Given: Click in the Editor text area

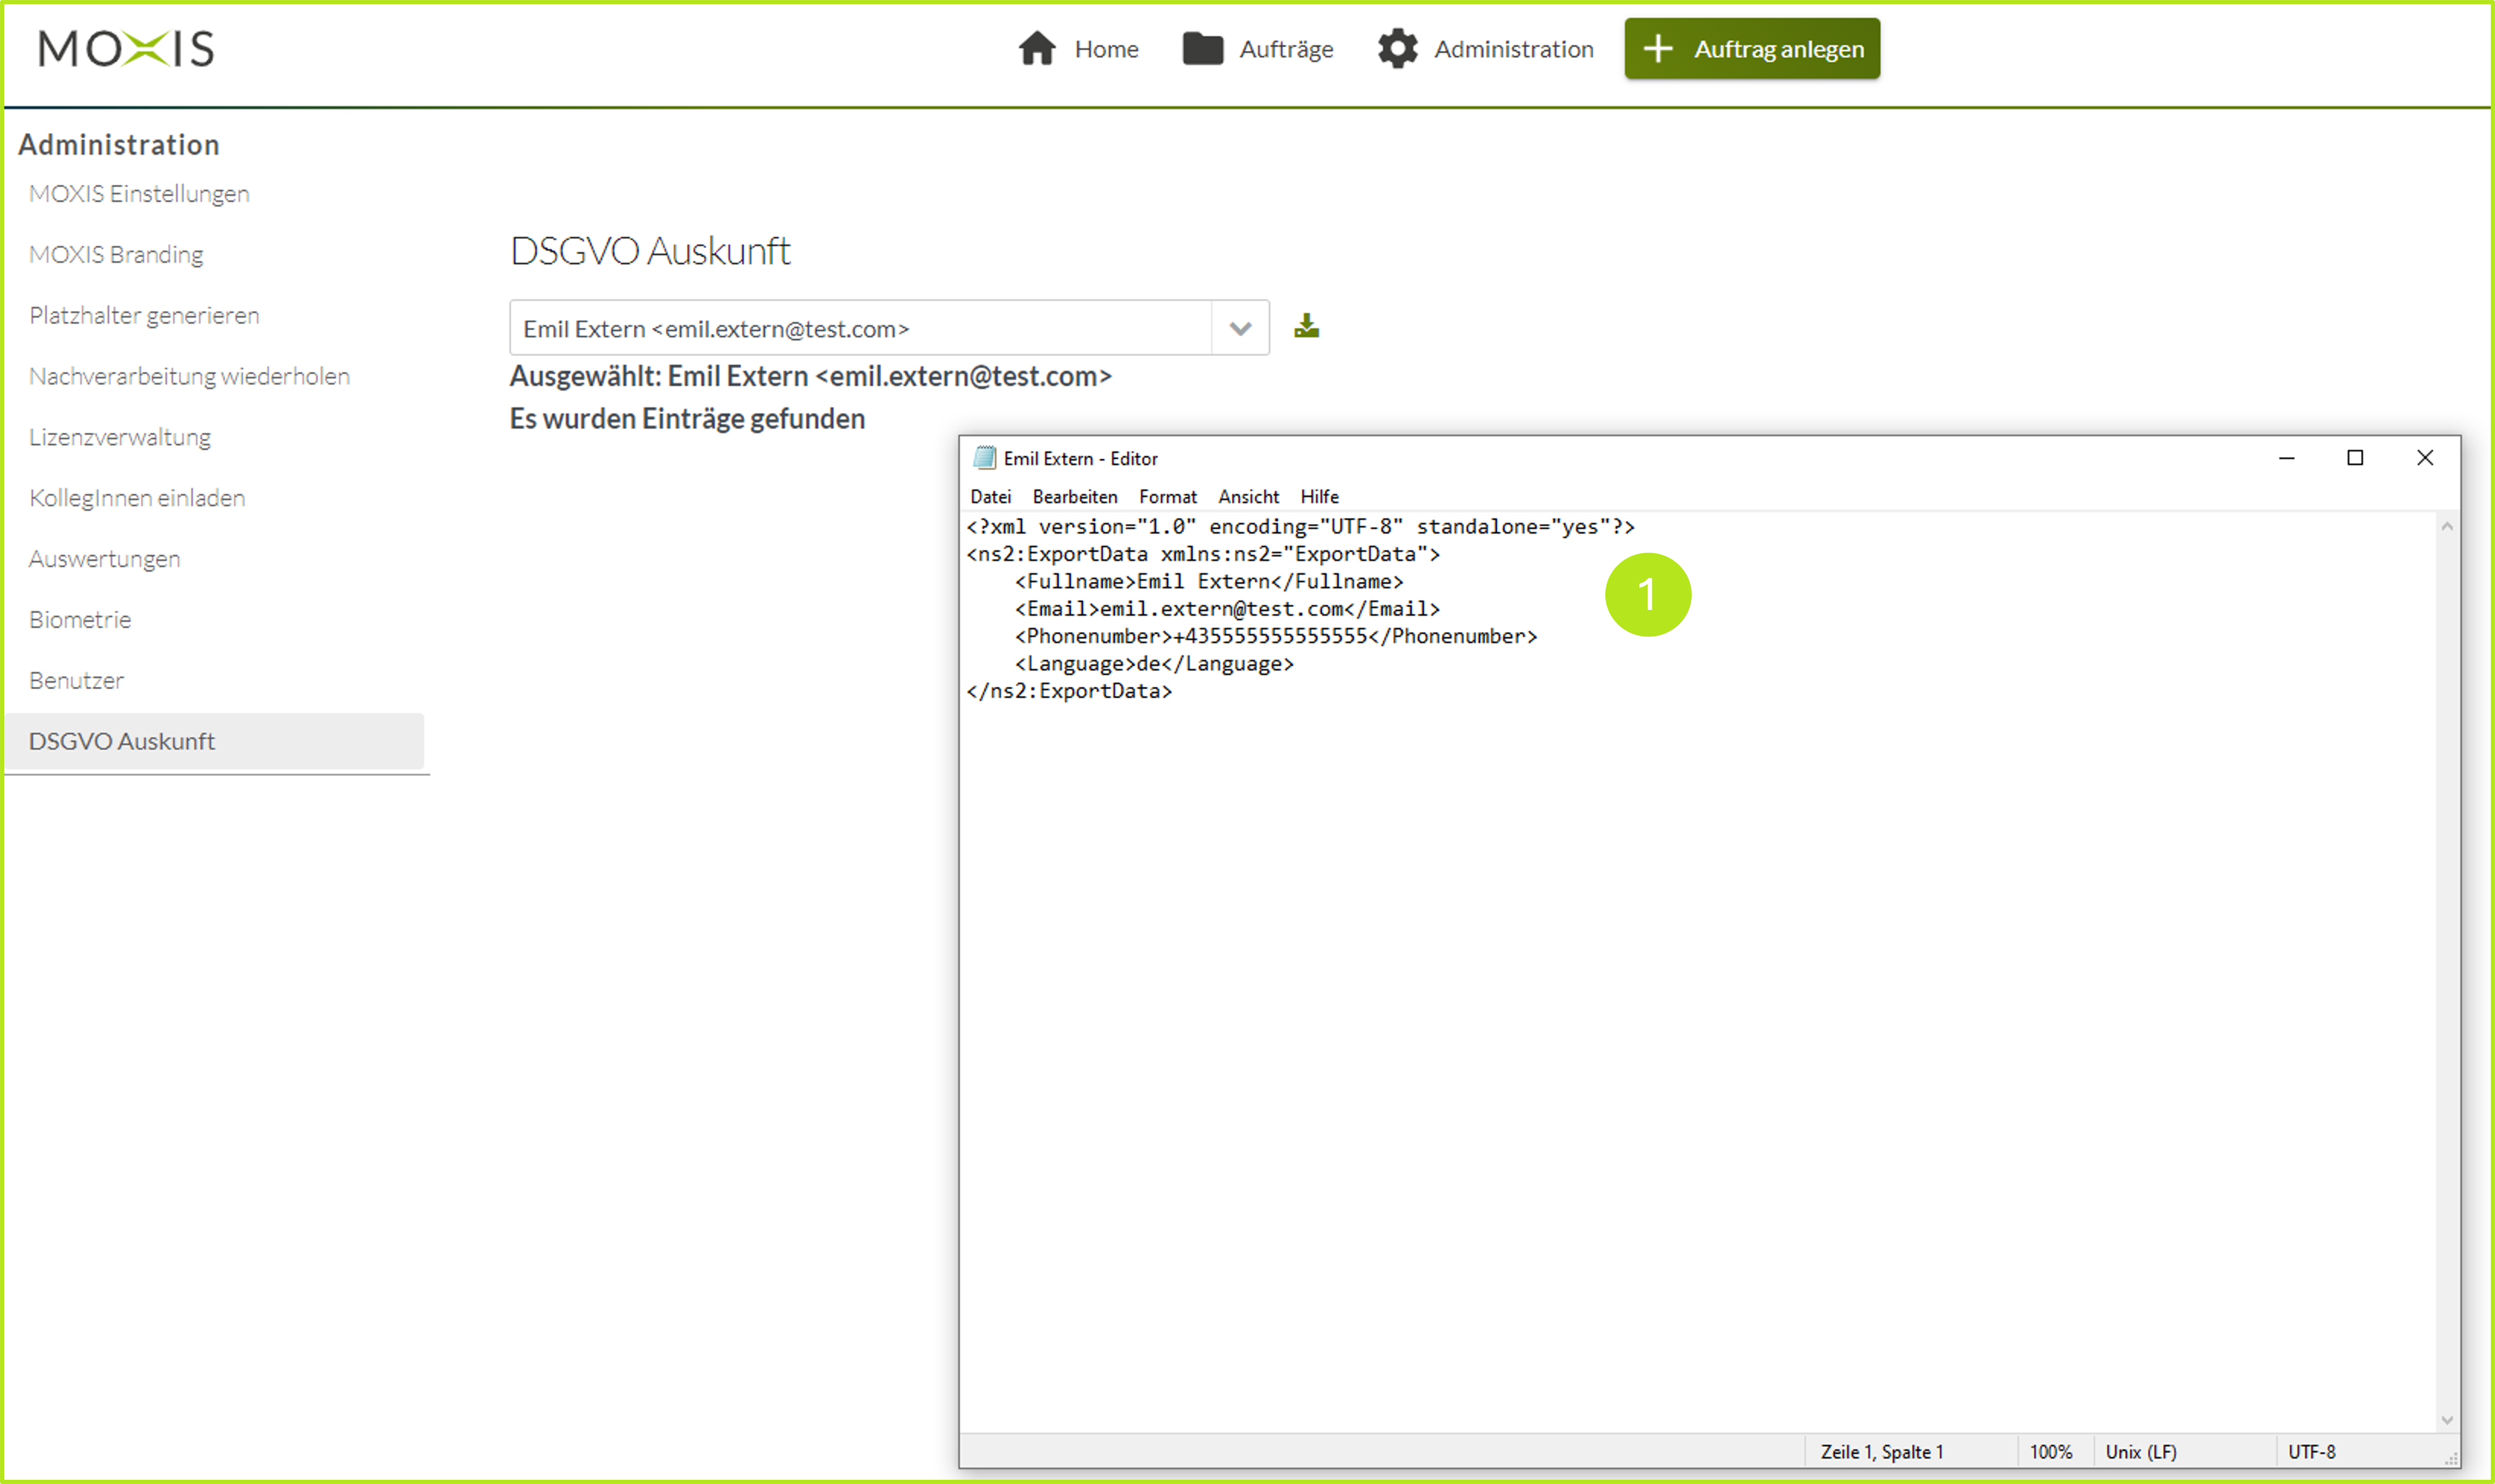Looking at the screenshot, I should pos(1700,1000).
